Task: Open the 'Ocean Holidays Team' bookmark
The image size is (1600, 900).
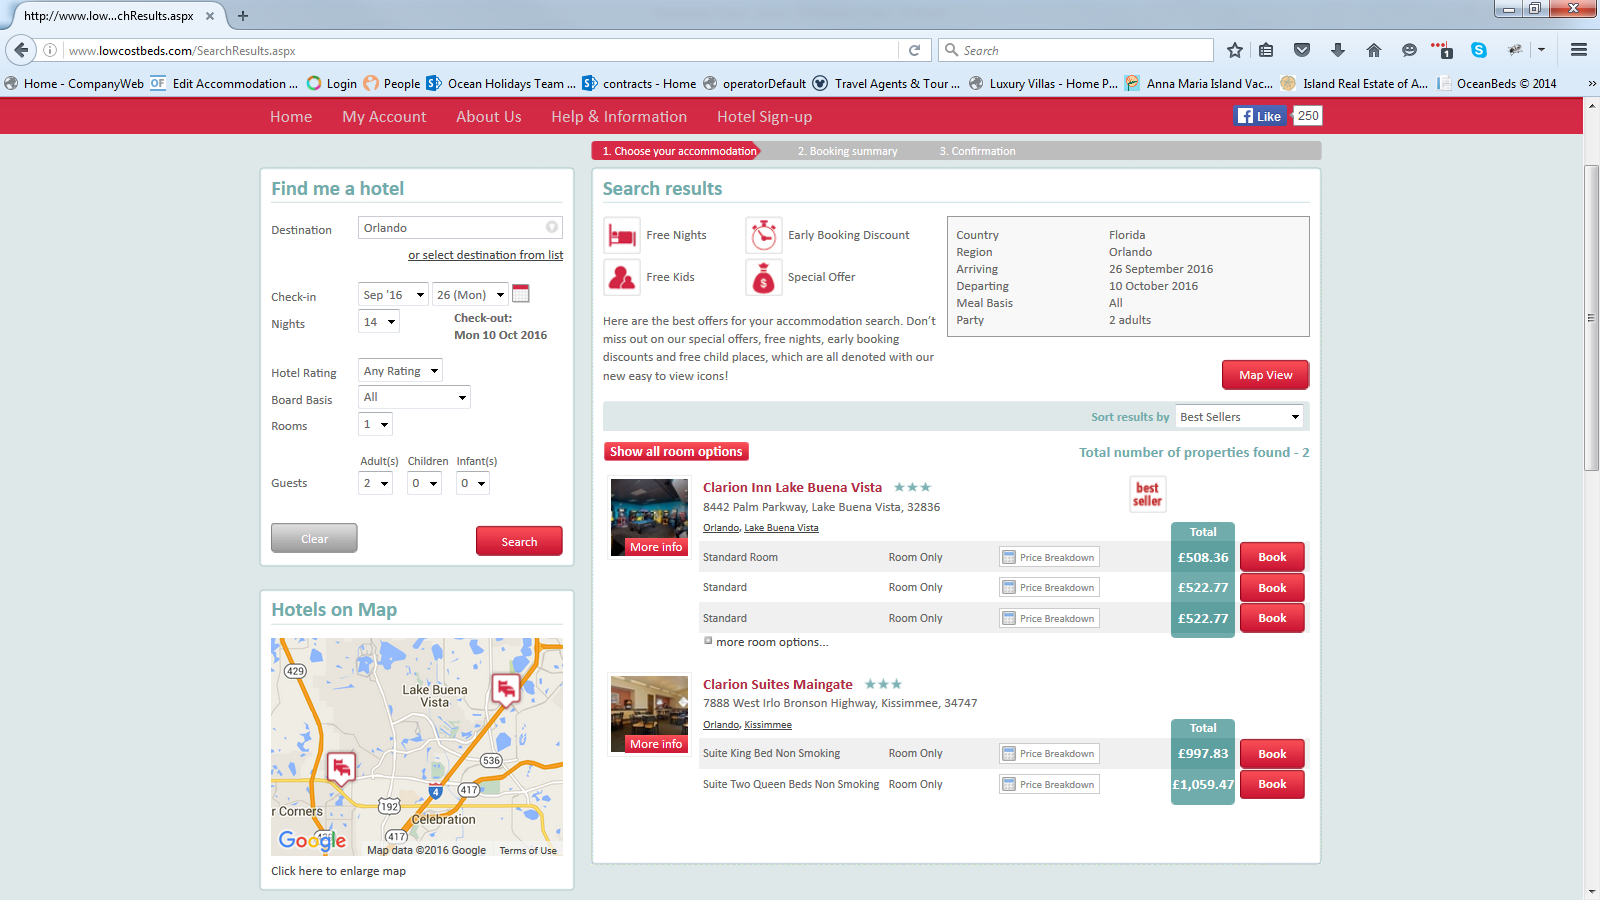Action: tap(501, 84)
